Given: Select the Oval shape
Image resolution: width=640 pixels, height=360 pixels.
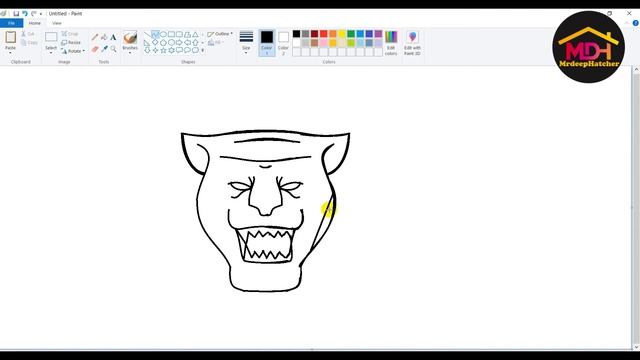Looking at the screenshot, I should (x=163, y=34).
